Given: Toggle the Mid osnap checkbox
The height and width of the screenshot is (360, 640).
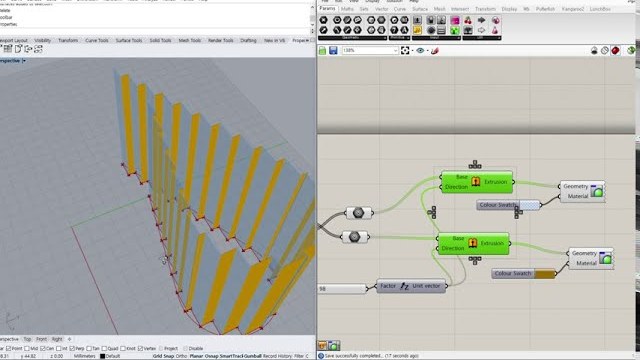Looking at the screenshot, I should (27, 349).
